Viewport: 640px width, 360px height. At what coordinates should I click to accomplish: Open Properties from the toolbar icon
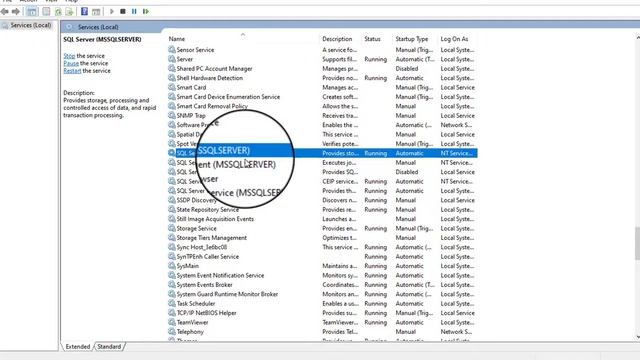point(46,11)
